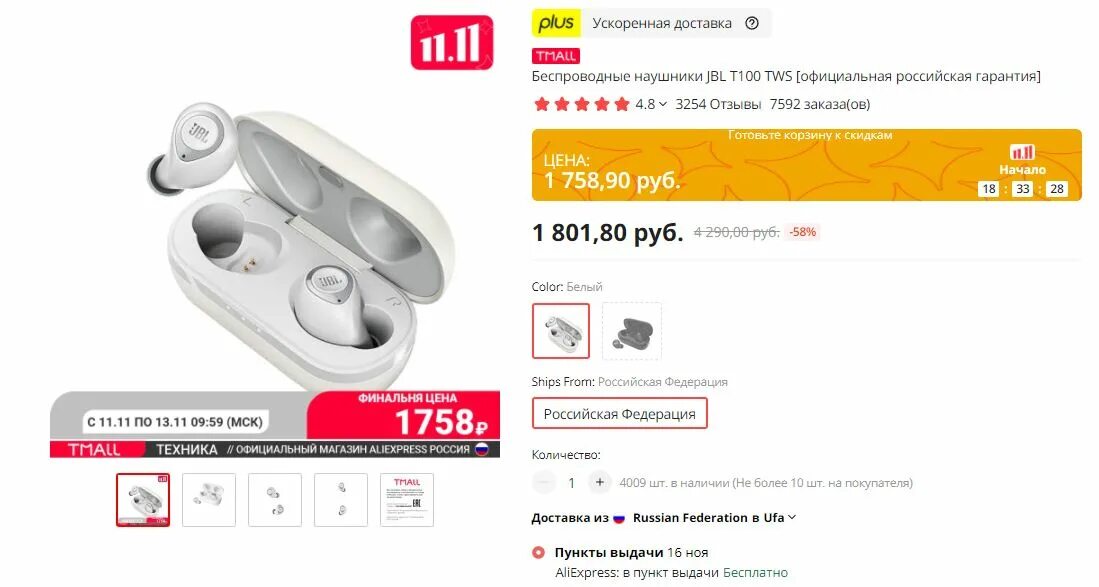Image resolution: width=1099 pixels, height=587 pixels.
Task: Increase quantity with the plus button
Action: (599, 483)
